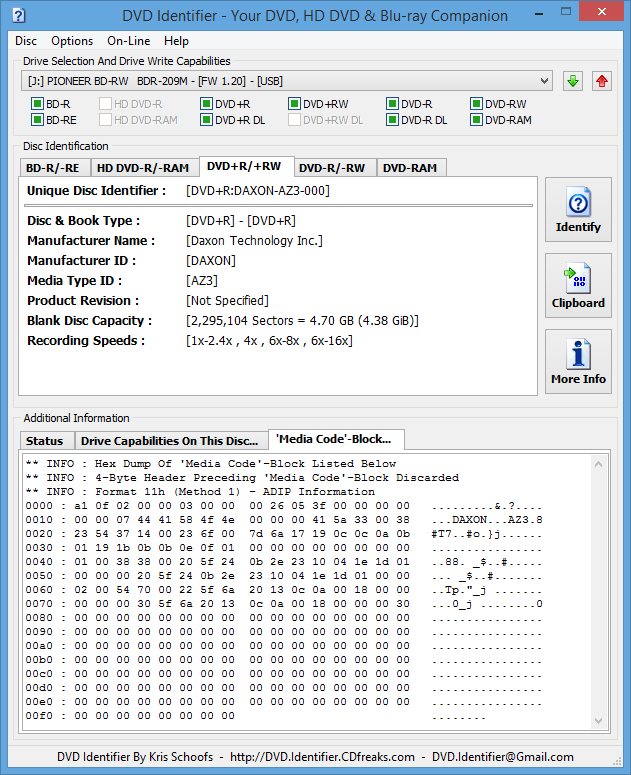Image resolution: width=631 pixels, height=775 pixels.
Task: Open the On-Line menu
Action: (128, 41)
